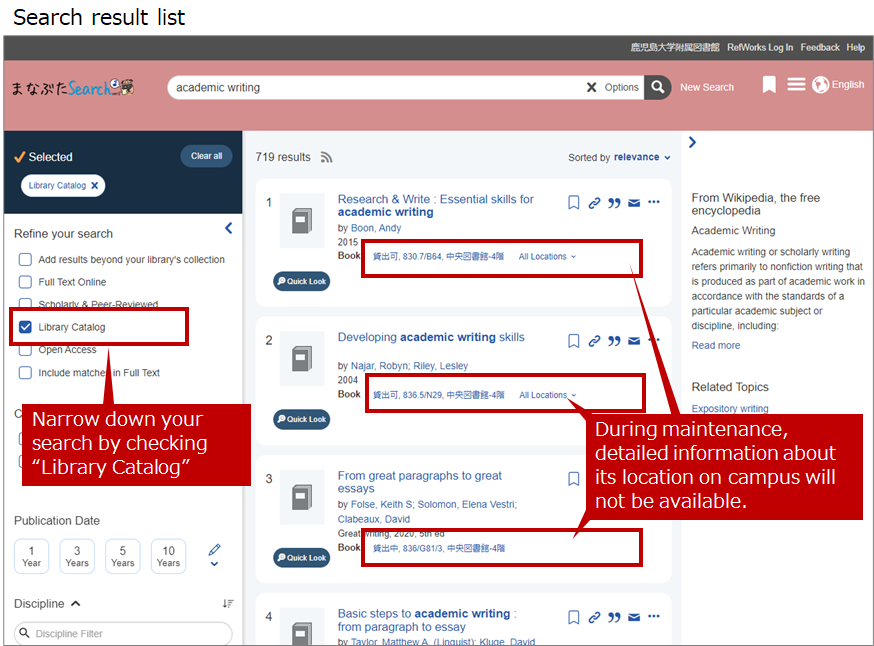This screenshot has width=874, height=646.
Task: Open the Help menu item
Action: pyautogui.click(x=855, y=47)
